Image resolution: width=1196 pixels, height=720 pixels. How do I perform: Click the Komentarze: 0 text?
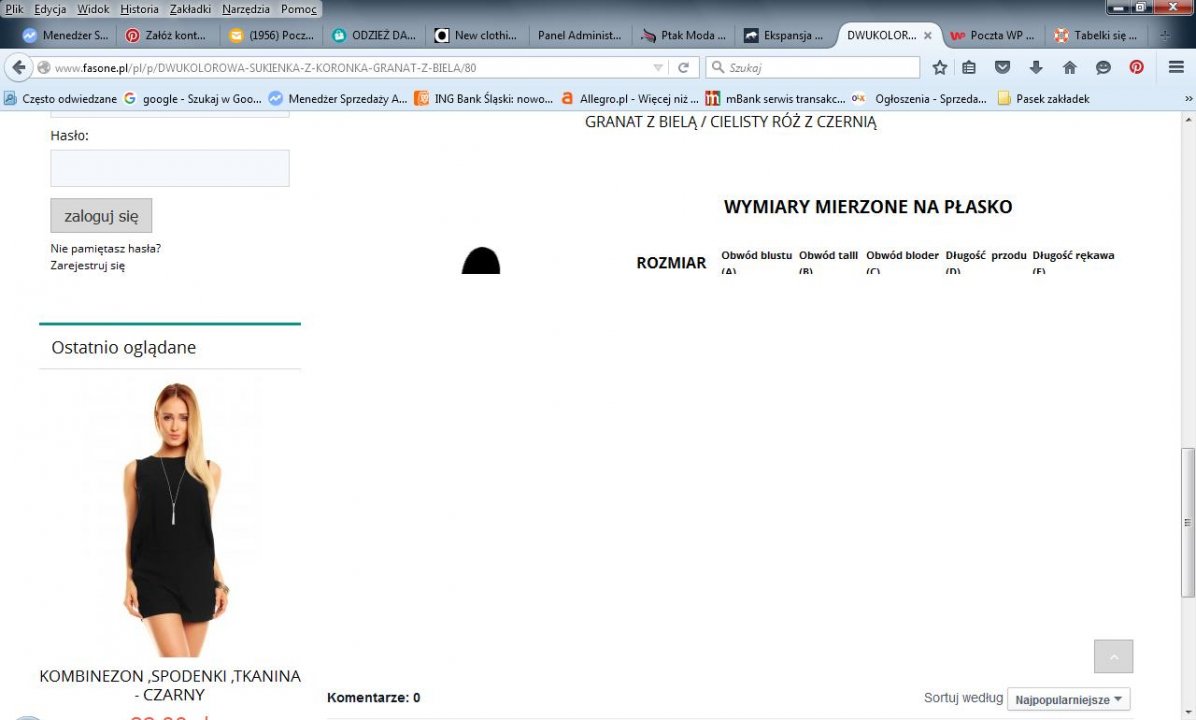373,697
